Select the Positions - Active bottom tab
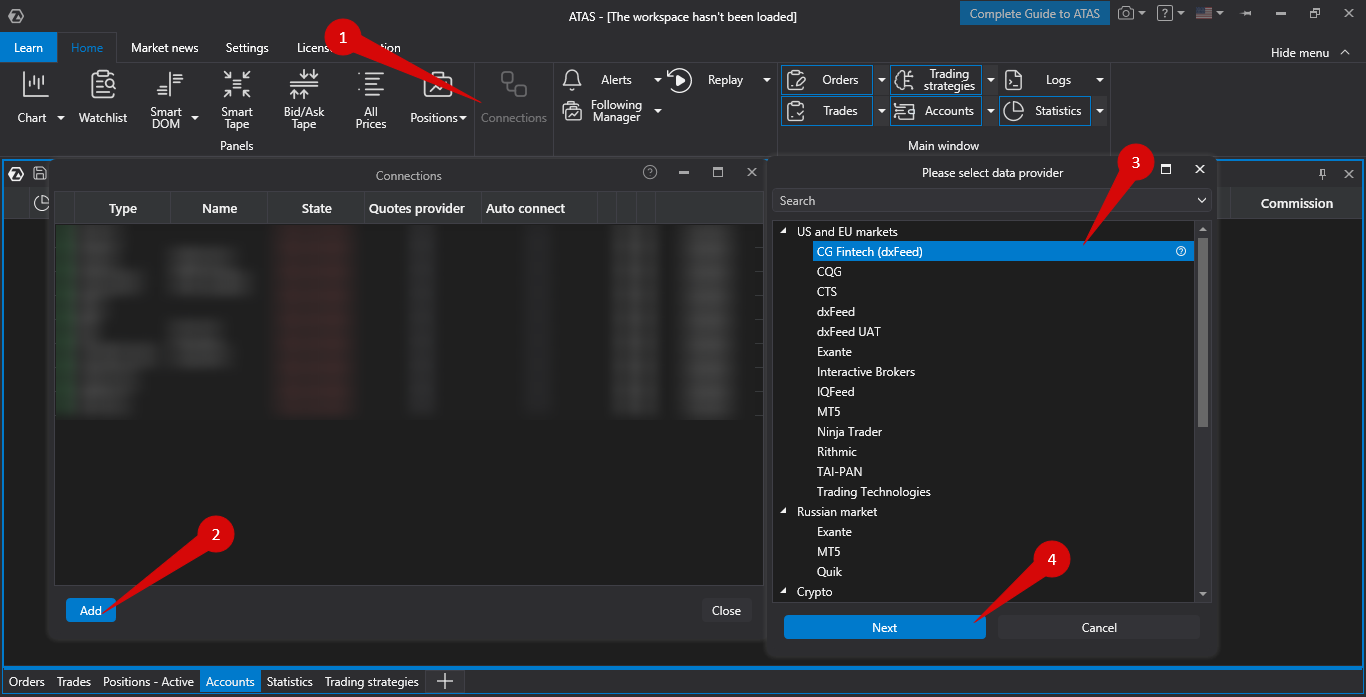Screen dimensions: 1366x697 148,682
